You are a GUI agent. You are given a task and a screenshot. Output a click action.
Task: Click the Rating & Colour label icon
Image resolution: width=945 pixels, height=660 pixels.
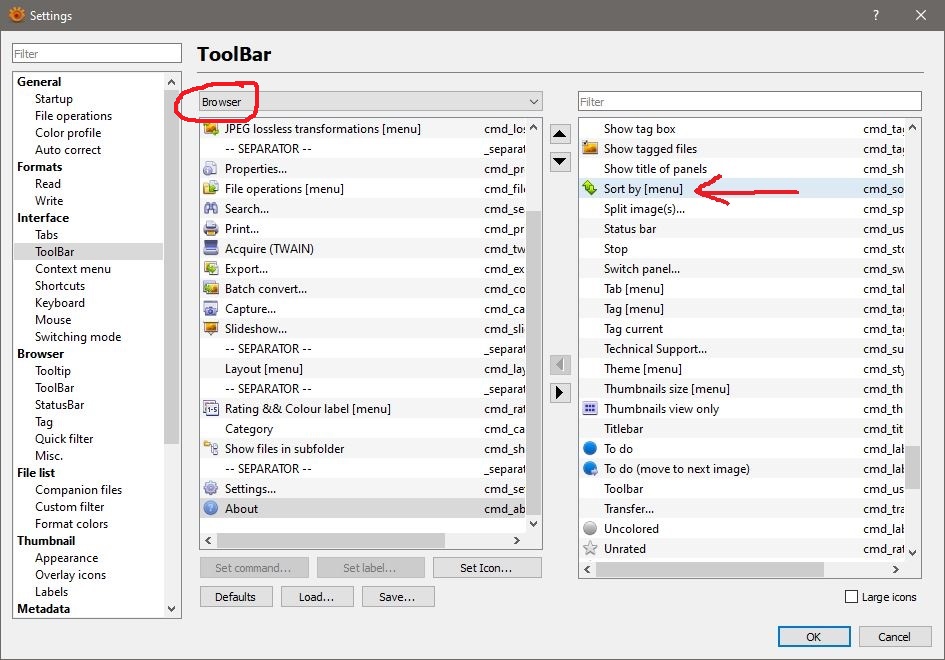210,409
